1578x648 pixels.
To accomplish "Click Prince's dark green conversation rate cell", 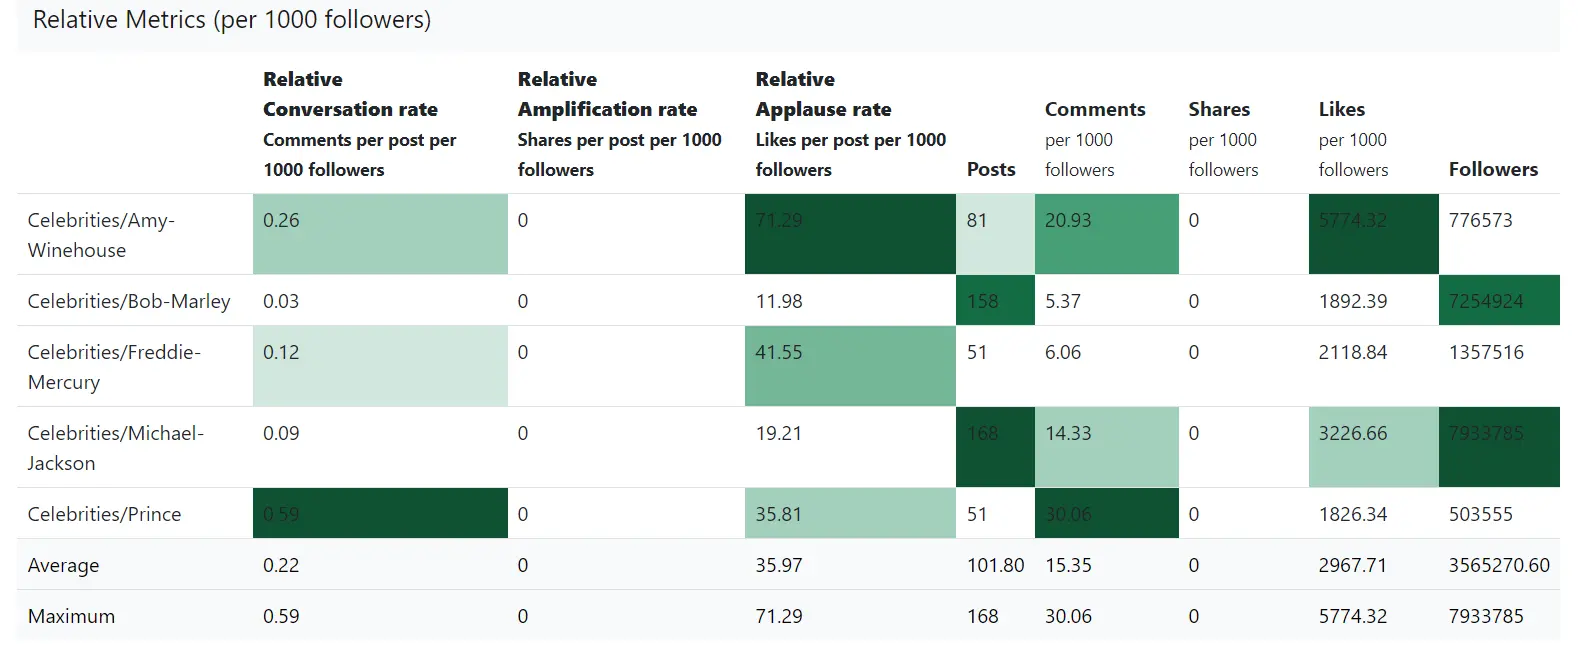I will tap(380, 514).
